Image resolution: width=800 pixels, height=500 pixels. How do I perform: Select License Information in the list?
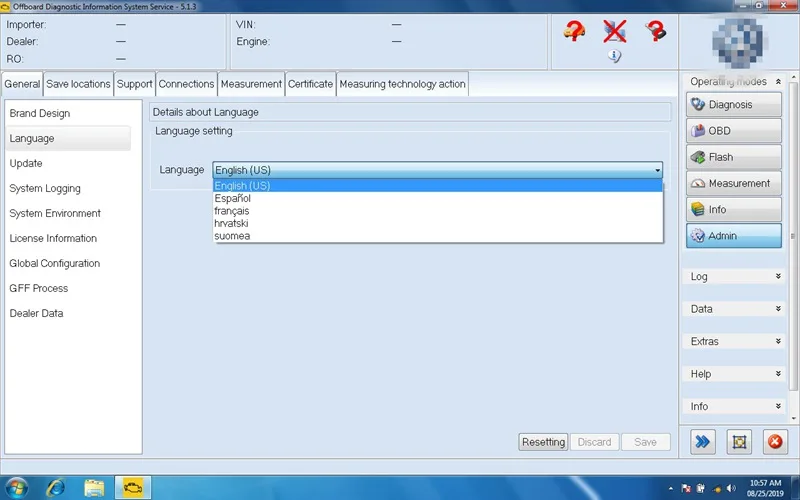(68, 238)
